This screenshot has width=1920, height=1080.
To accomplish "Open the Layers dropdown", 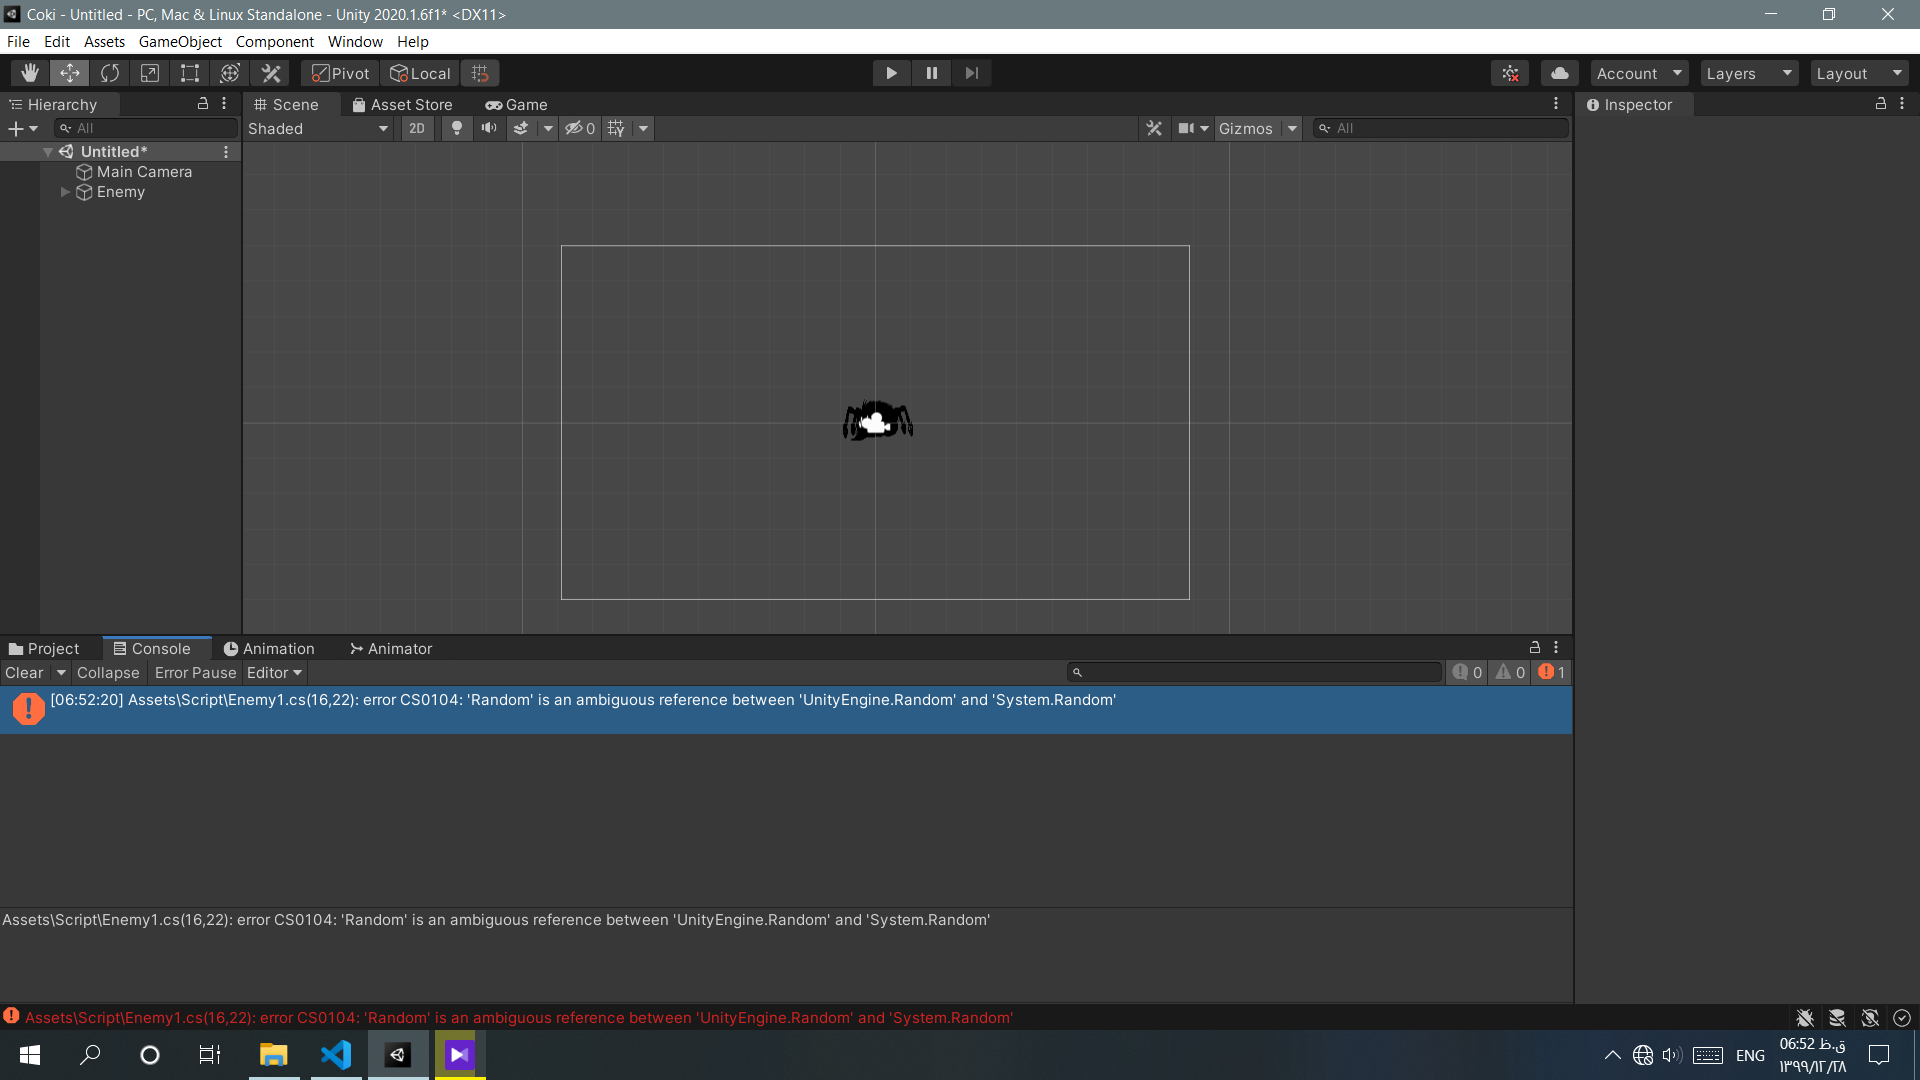I will tap(1748, 73).
